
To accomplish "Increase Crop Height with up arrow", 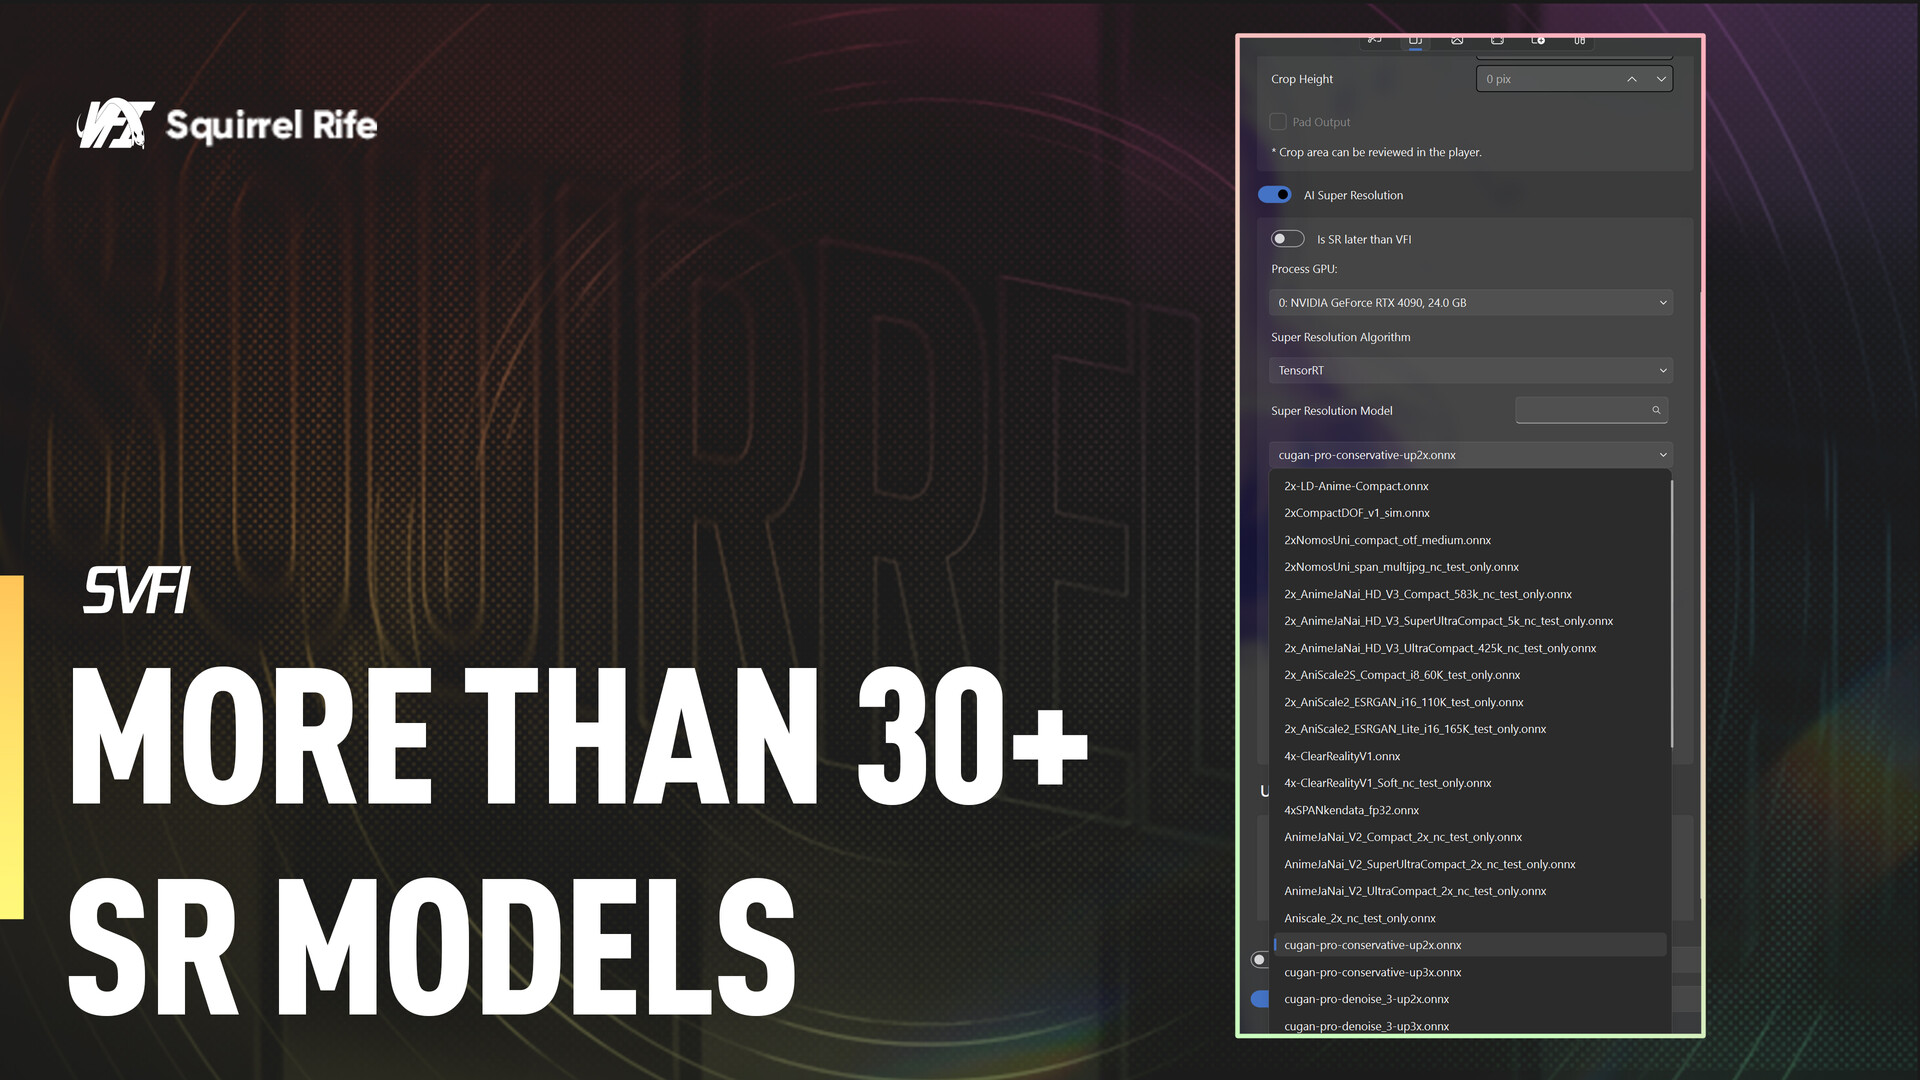I will [1632, 79].
